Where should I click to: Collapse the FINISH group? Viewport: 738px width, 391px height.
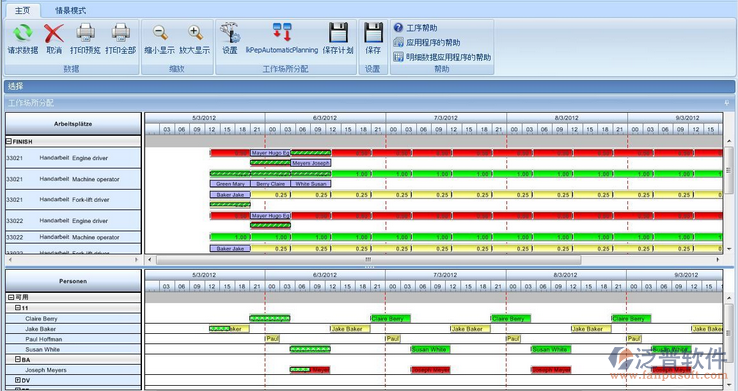click(9, 141)
